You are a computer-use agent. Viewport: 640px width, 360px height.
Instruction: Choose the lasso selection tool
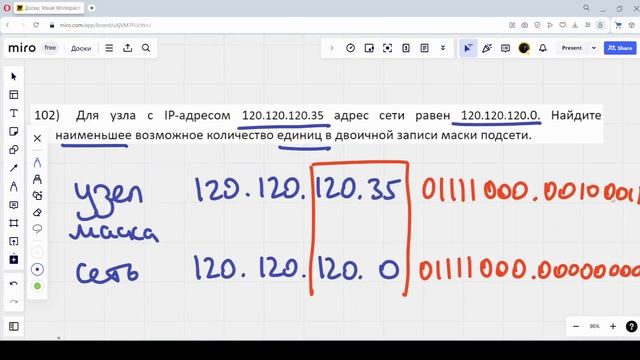coord(37,229)
